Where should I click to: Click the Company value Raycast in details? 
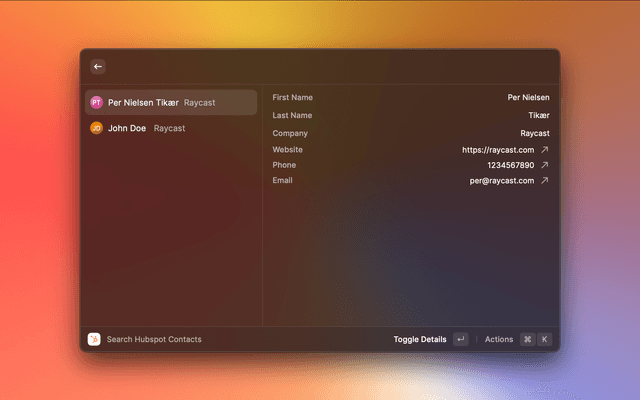pyautogui.click(x=534, y=133)
